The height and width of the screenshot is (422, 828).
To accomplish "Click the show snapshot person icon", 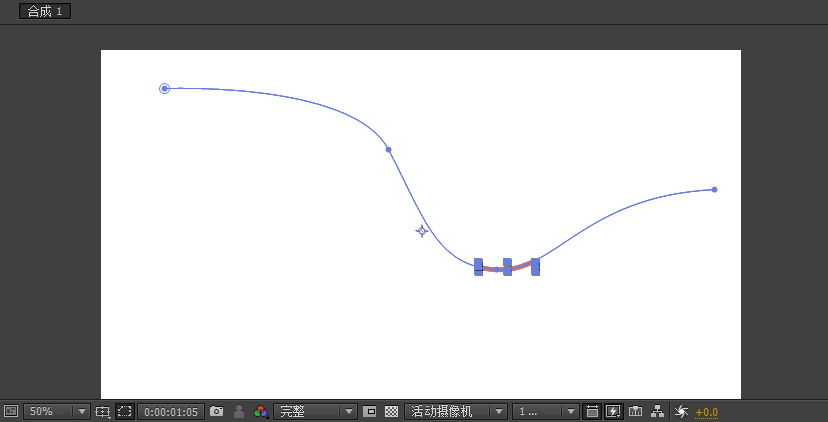I will [239, 411].
